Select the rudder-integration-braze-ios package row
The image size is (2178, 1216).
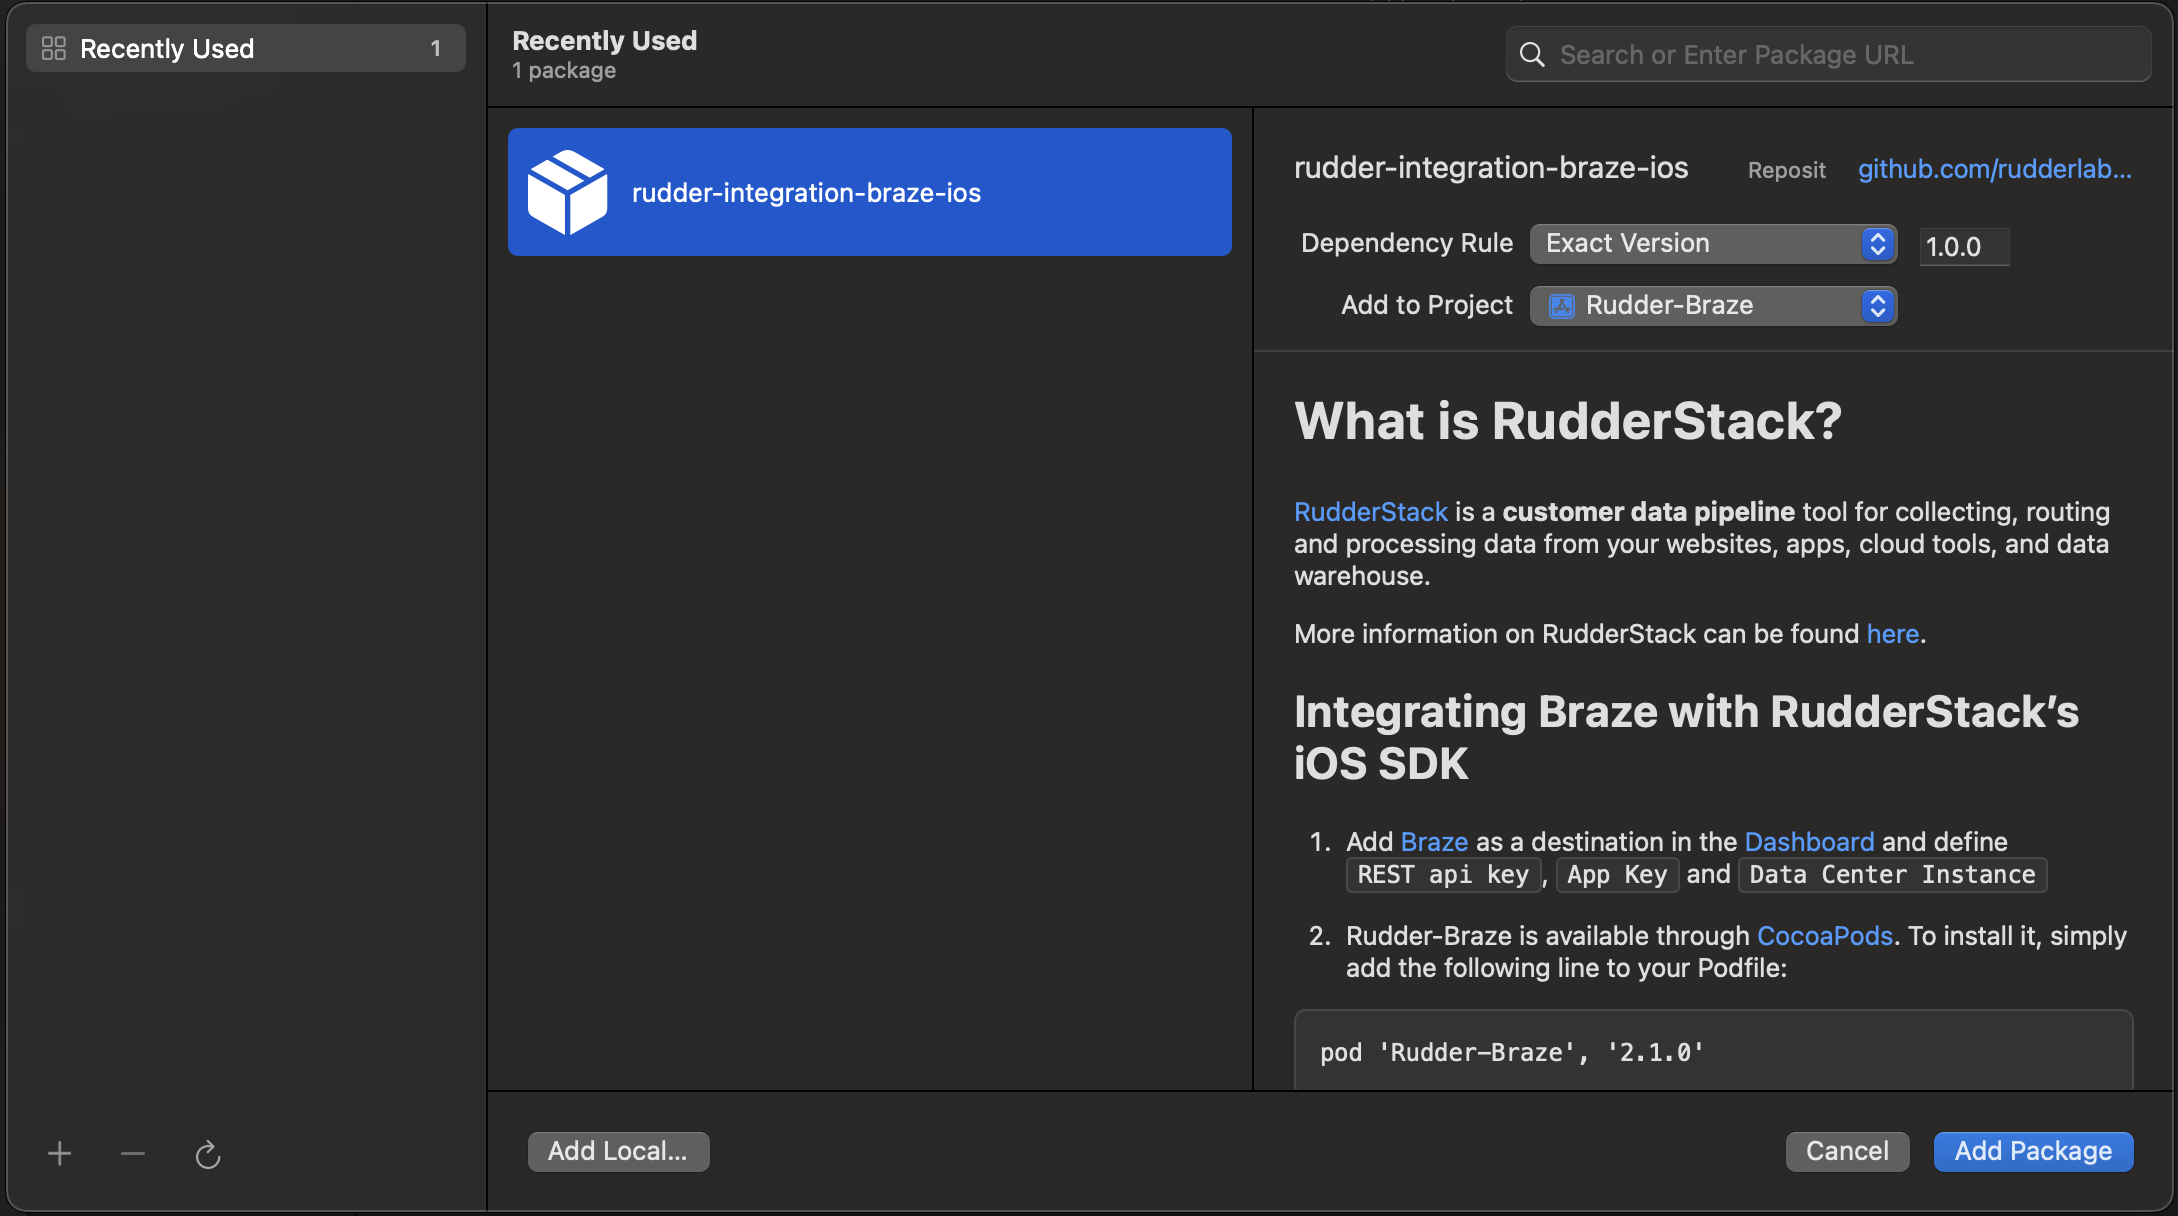tap(869, 192)
